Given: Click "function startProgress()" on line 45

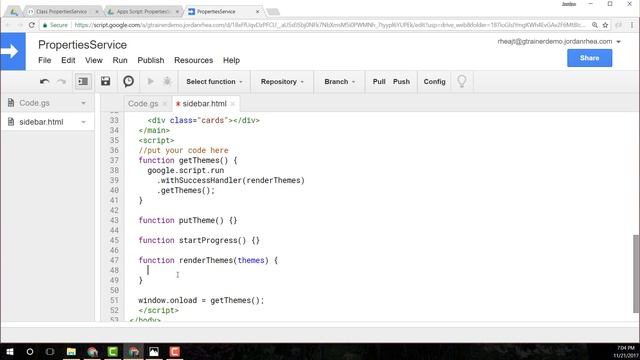Looking at the screenshot, I should click(192, 240).
